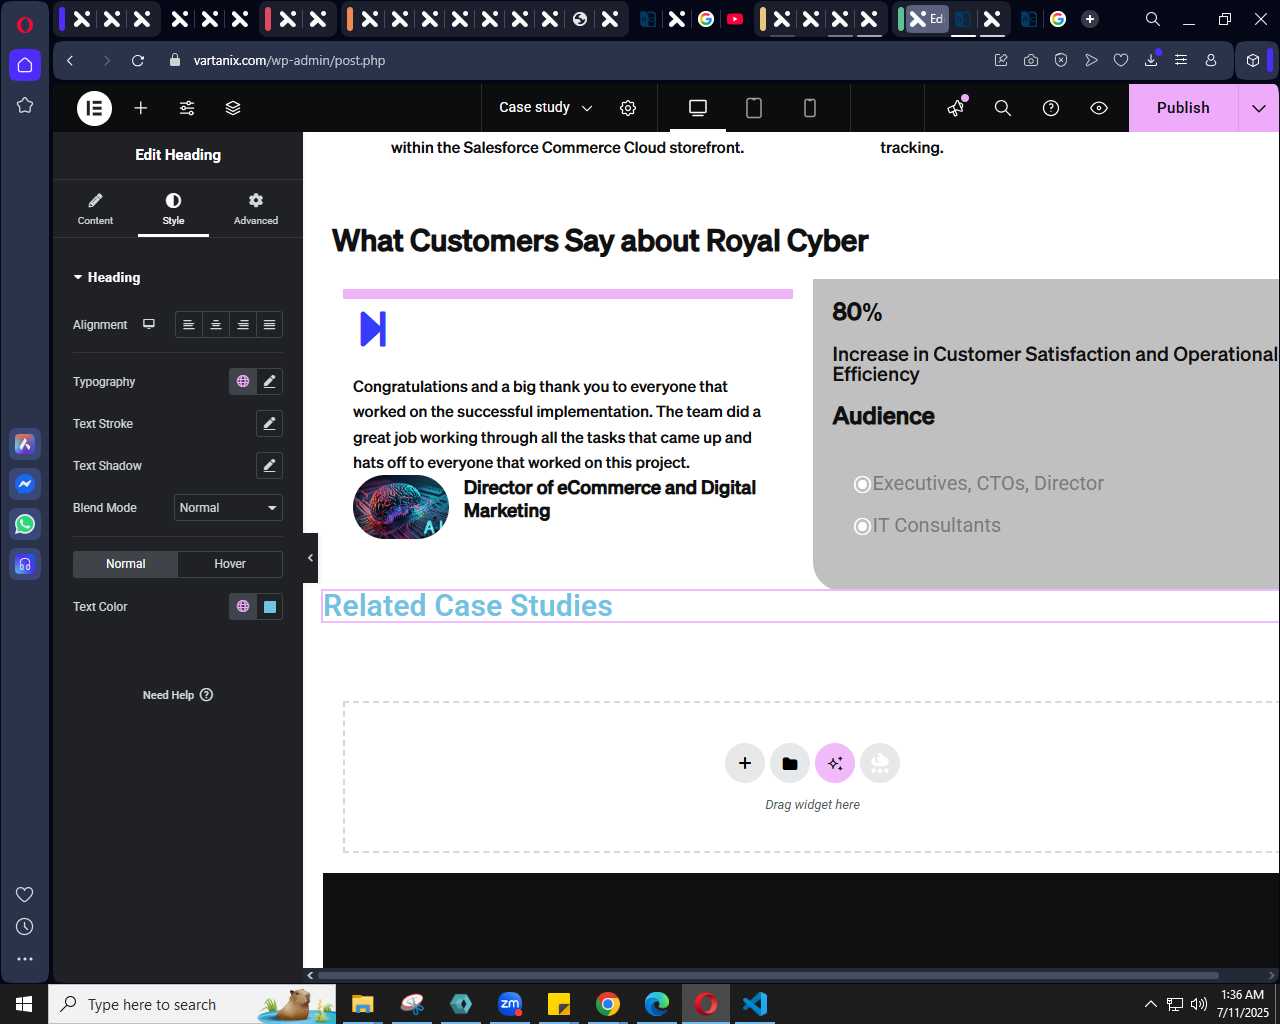
Task: Click Build with AI sparkle button
Action: [x=835, y=763]
